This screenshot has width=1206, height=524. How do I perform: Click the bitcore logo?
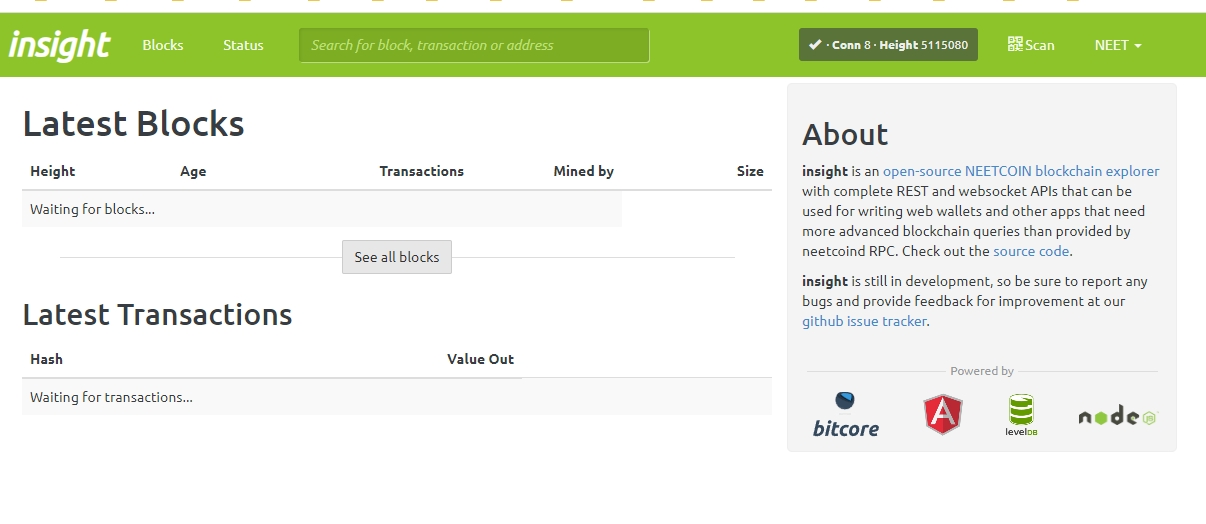(x=845, y=415)
